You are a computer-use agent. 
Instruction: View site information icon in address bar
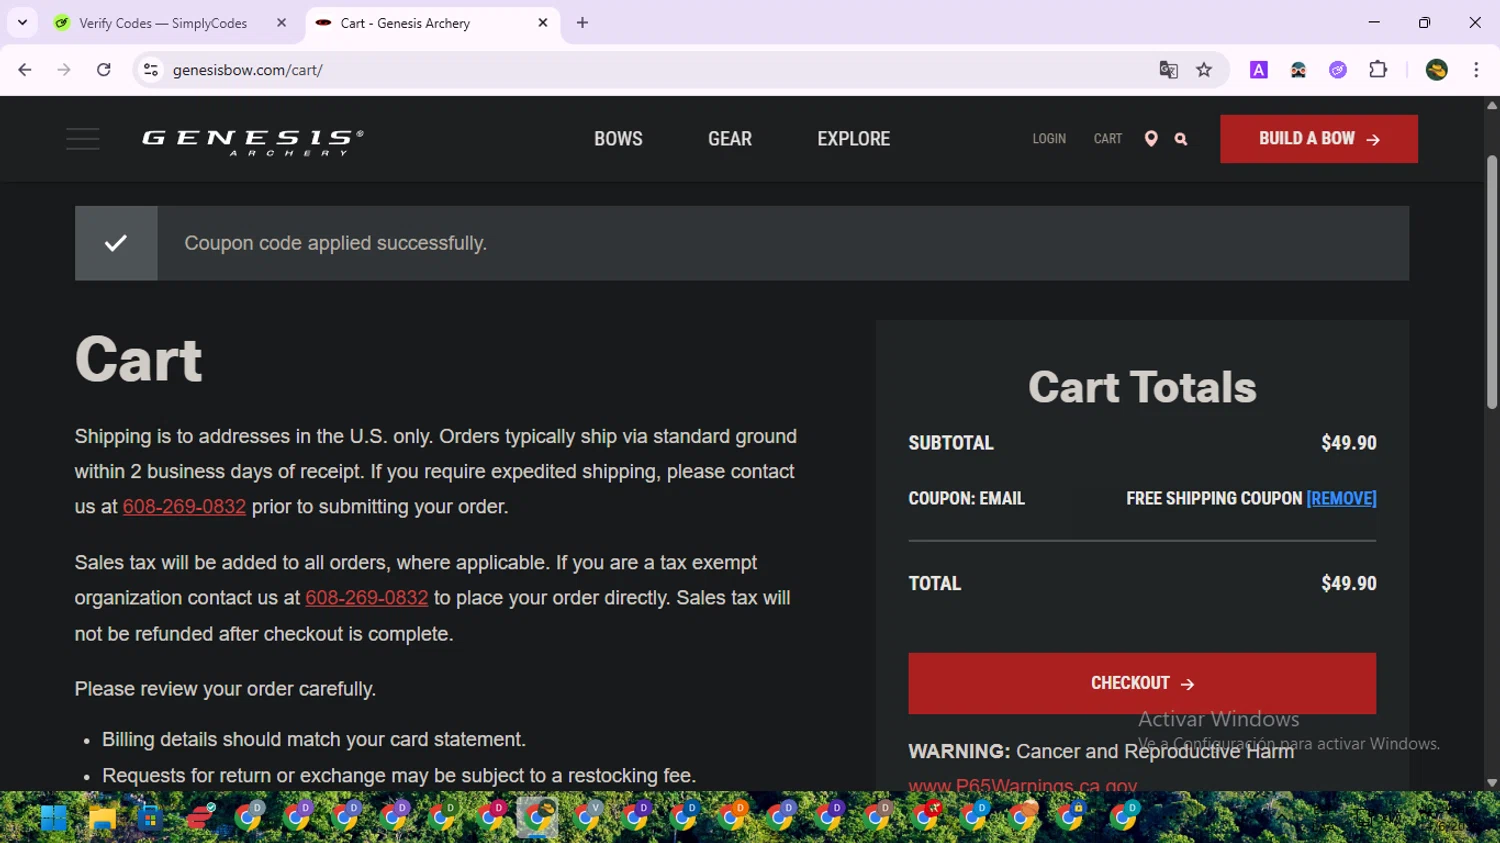point(151,70)
